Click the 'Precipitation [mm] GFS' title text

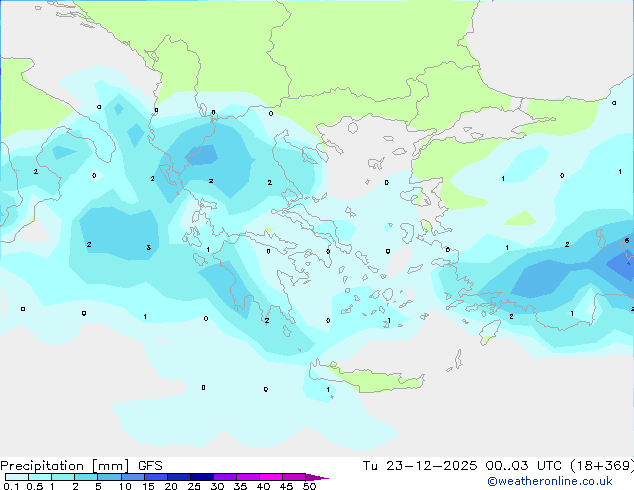(x=81, y=466)
